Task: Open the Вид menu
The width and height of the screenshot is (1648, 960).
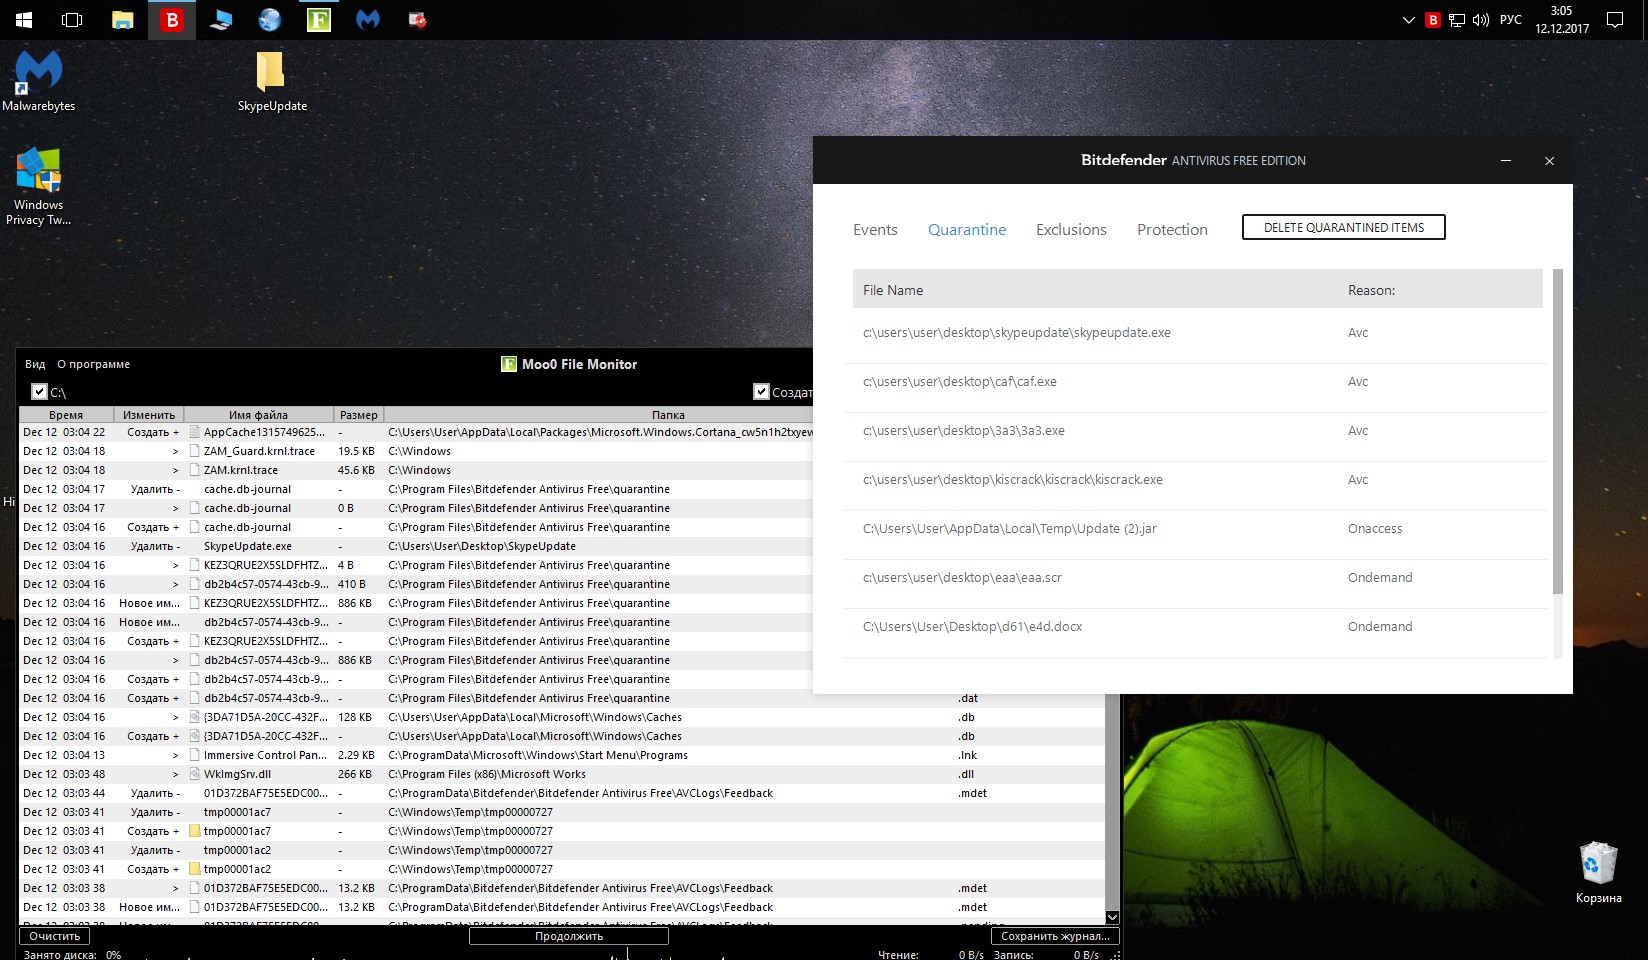Action: point(35,364)
